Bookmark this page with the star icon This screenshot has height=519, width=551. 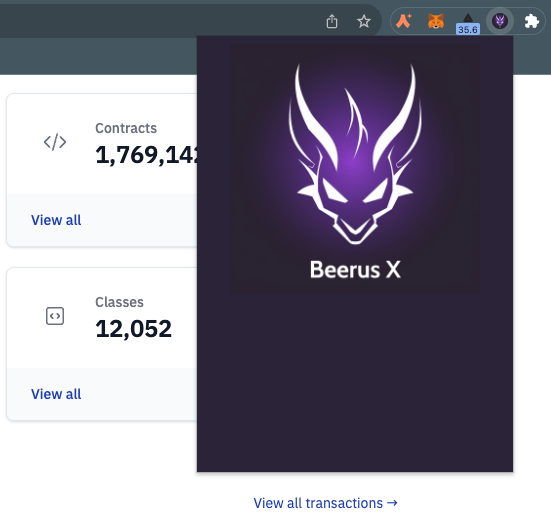click(x=364, y=21)
